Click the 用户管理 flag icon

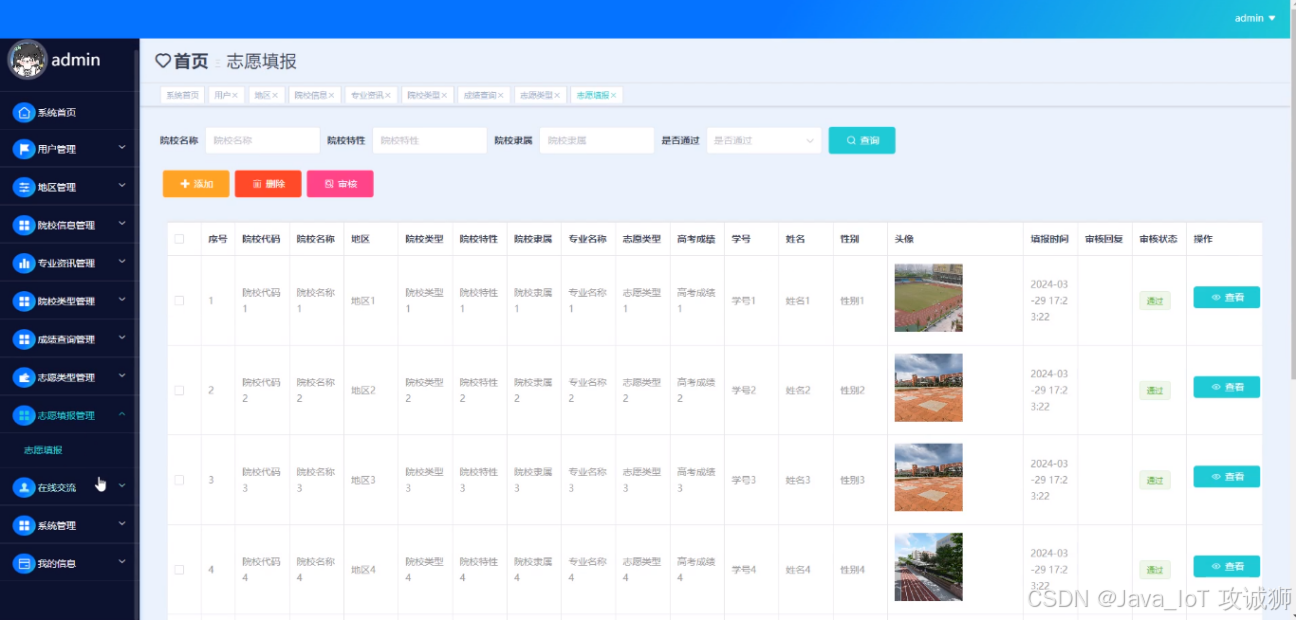(x=24, y=149)
